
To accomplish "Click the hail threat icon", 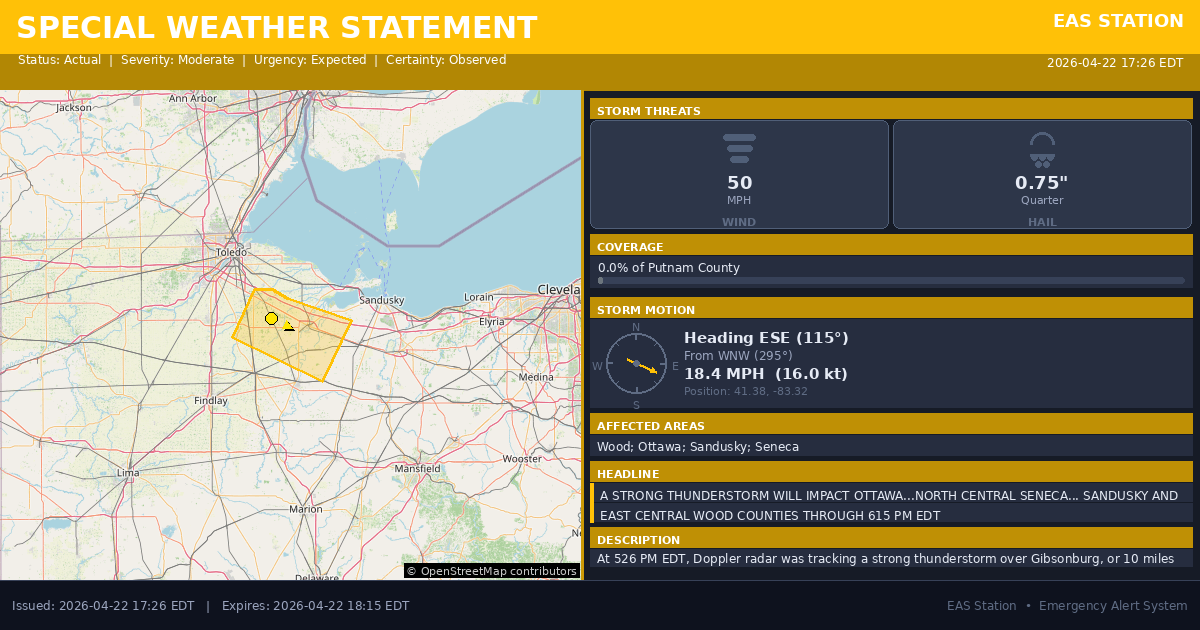I will [1042, 149].
